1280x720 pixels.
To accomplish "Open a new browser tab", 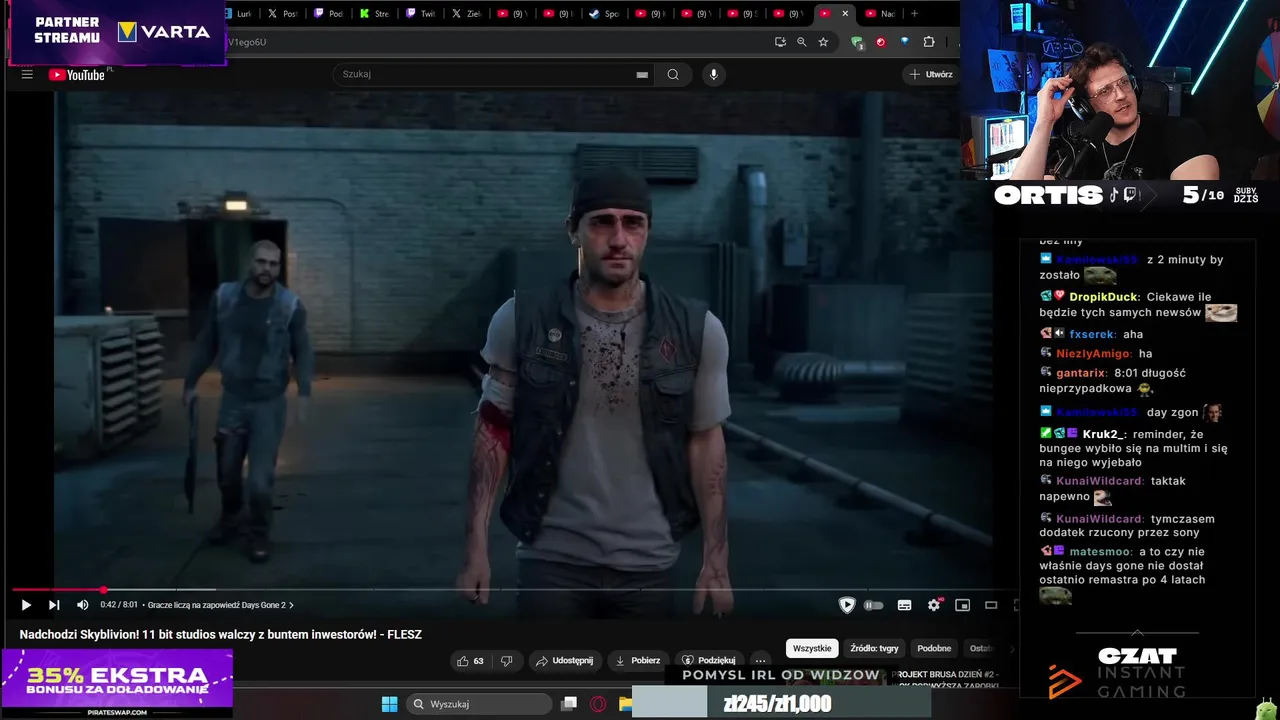I will tap(914, 14).
